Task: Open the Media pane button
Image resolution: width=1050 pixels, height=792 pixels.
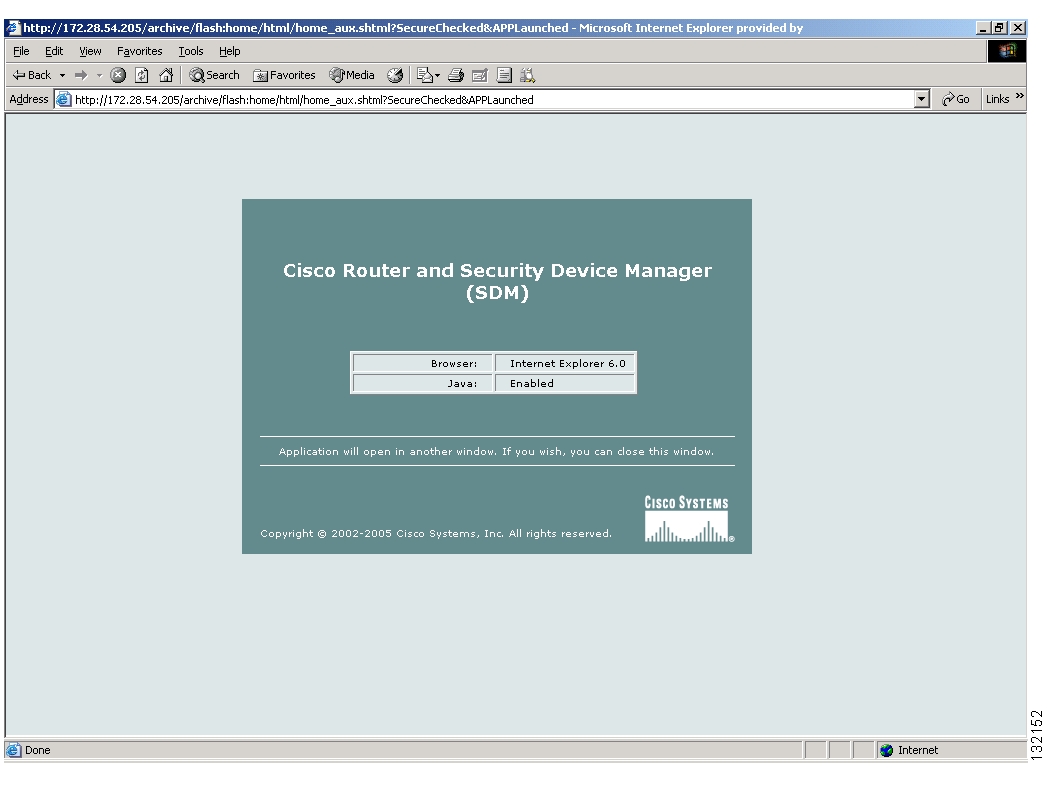Action: (x=352, y=75)
